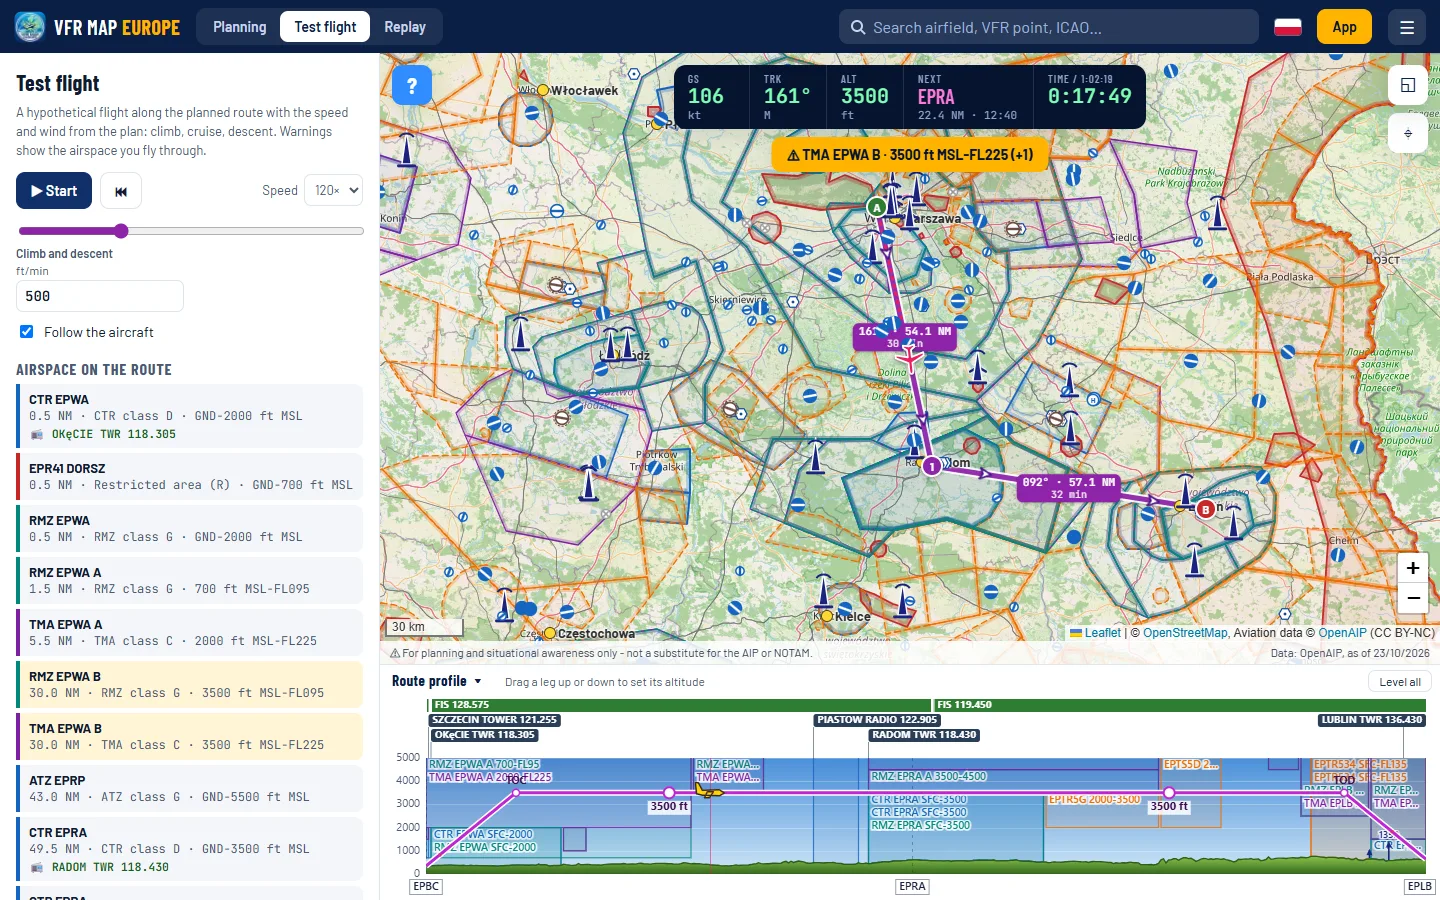
Task: Click the VFR Map Europe logo icon
Action: tap(30, 27)
